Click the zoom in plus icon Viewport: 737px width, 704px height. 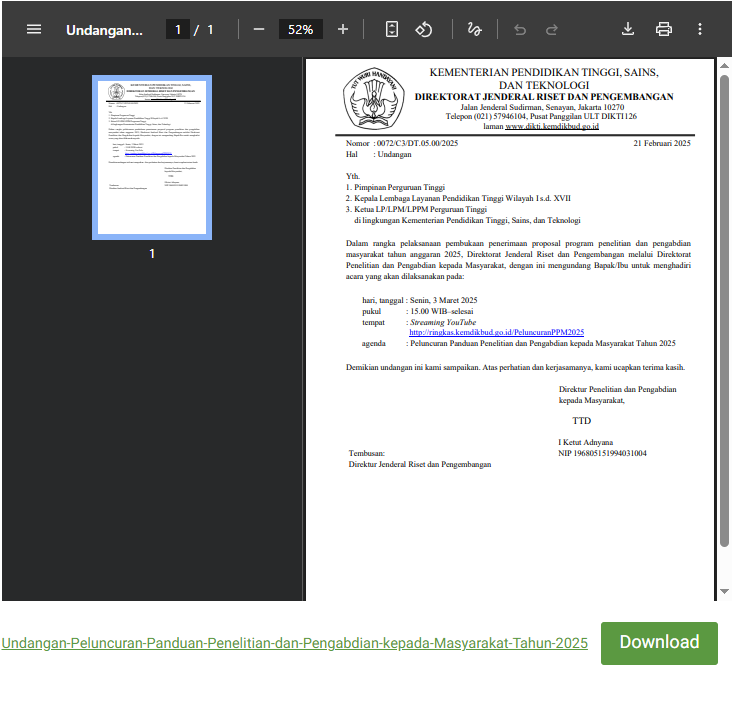343,29
